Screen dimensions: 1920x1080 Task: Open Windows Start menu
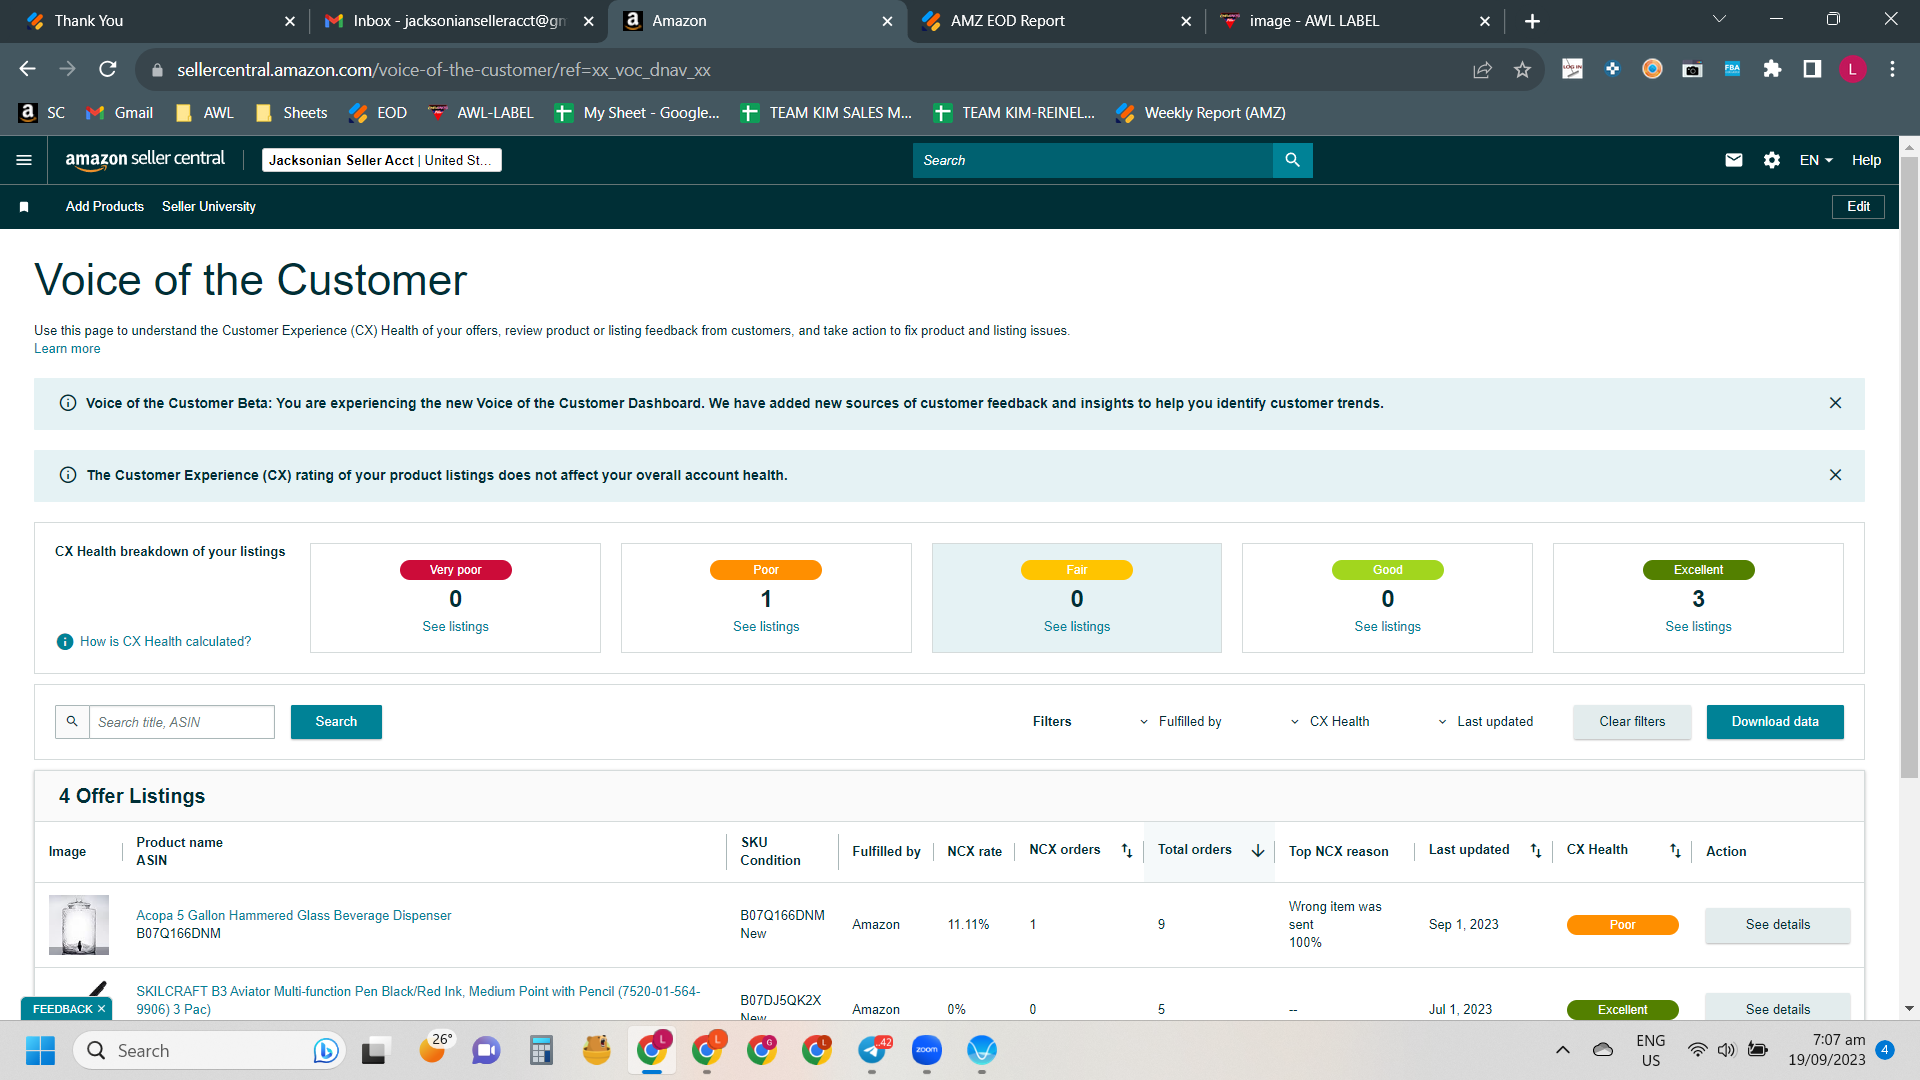[x=40, y=1050]
